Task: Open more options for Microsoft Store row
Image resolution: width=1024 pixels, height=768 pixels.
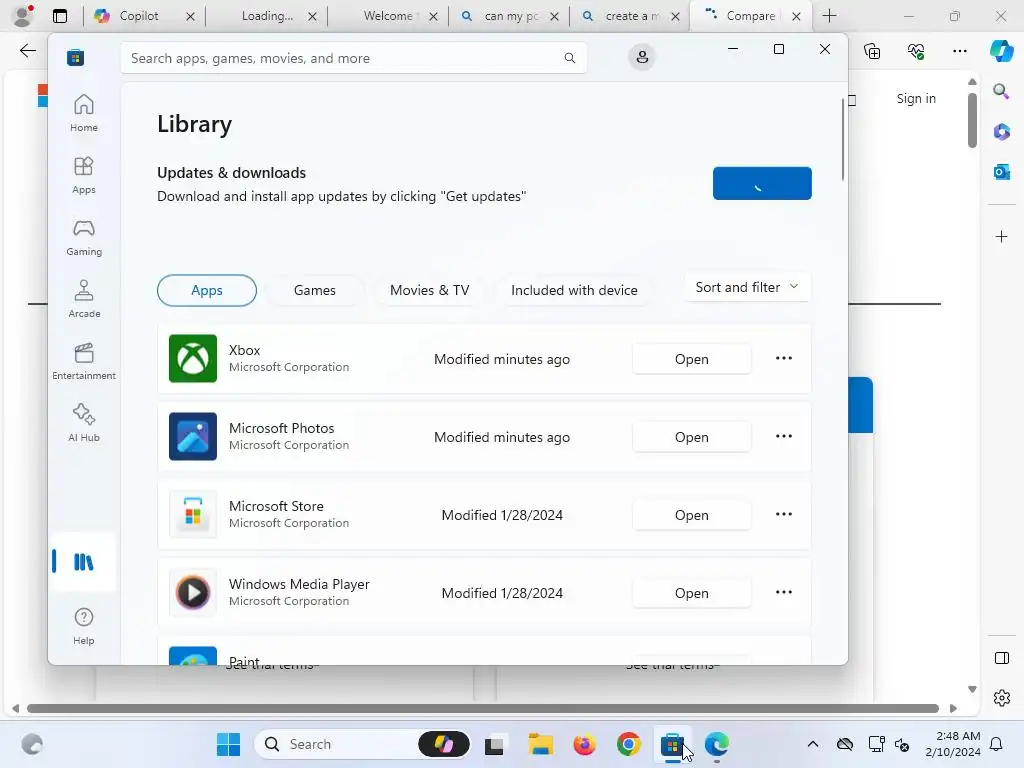Action: tap(784, 515)
